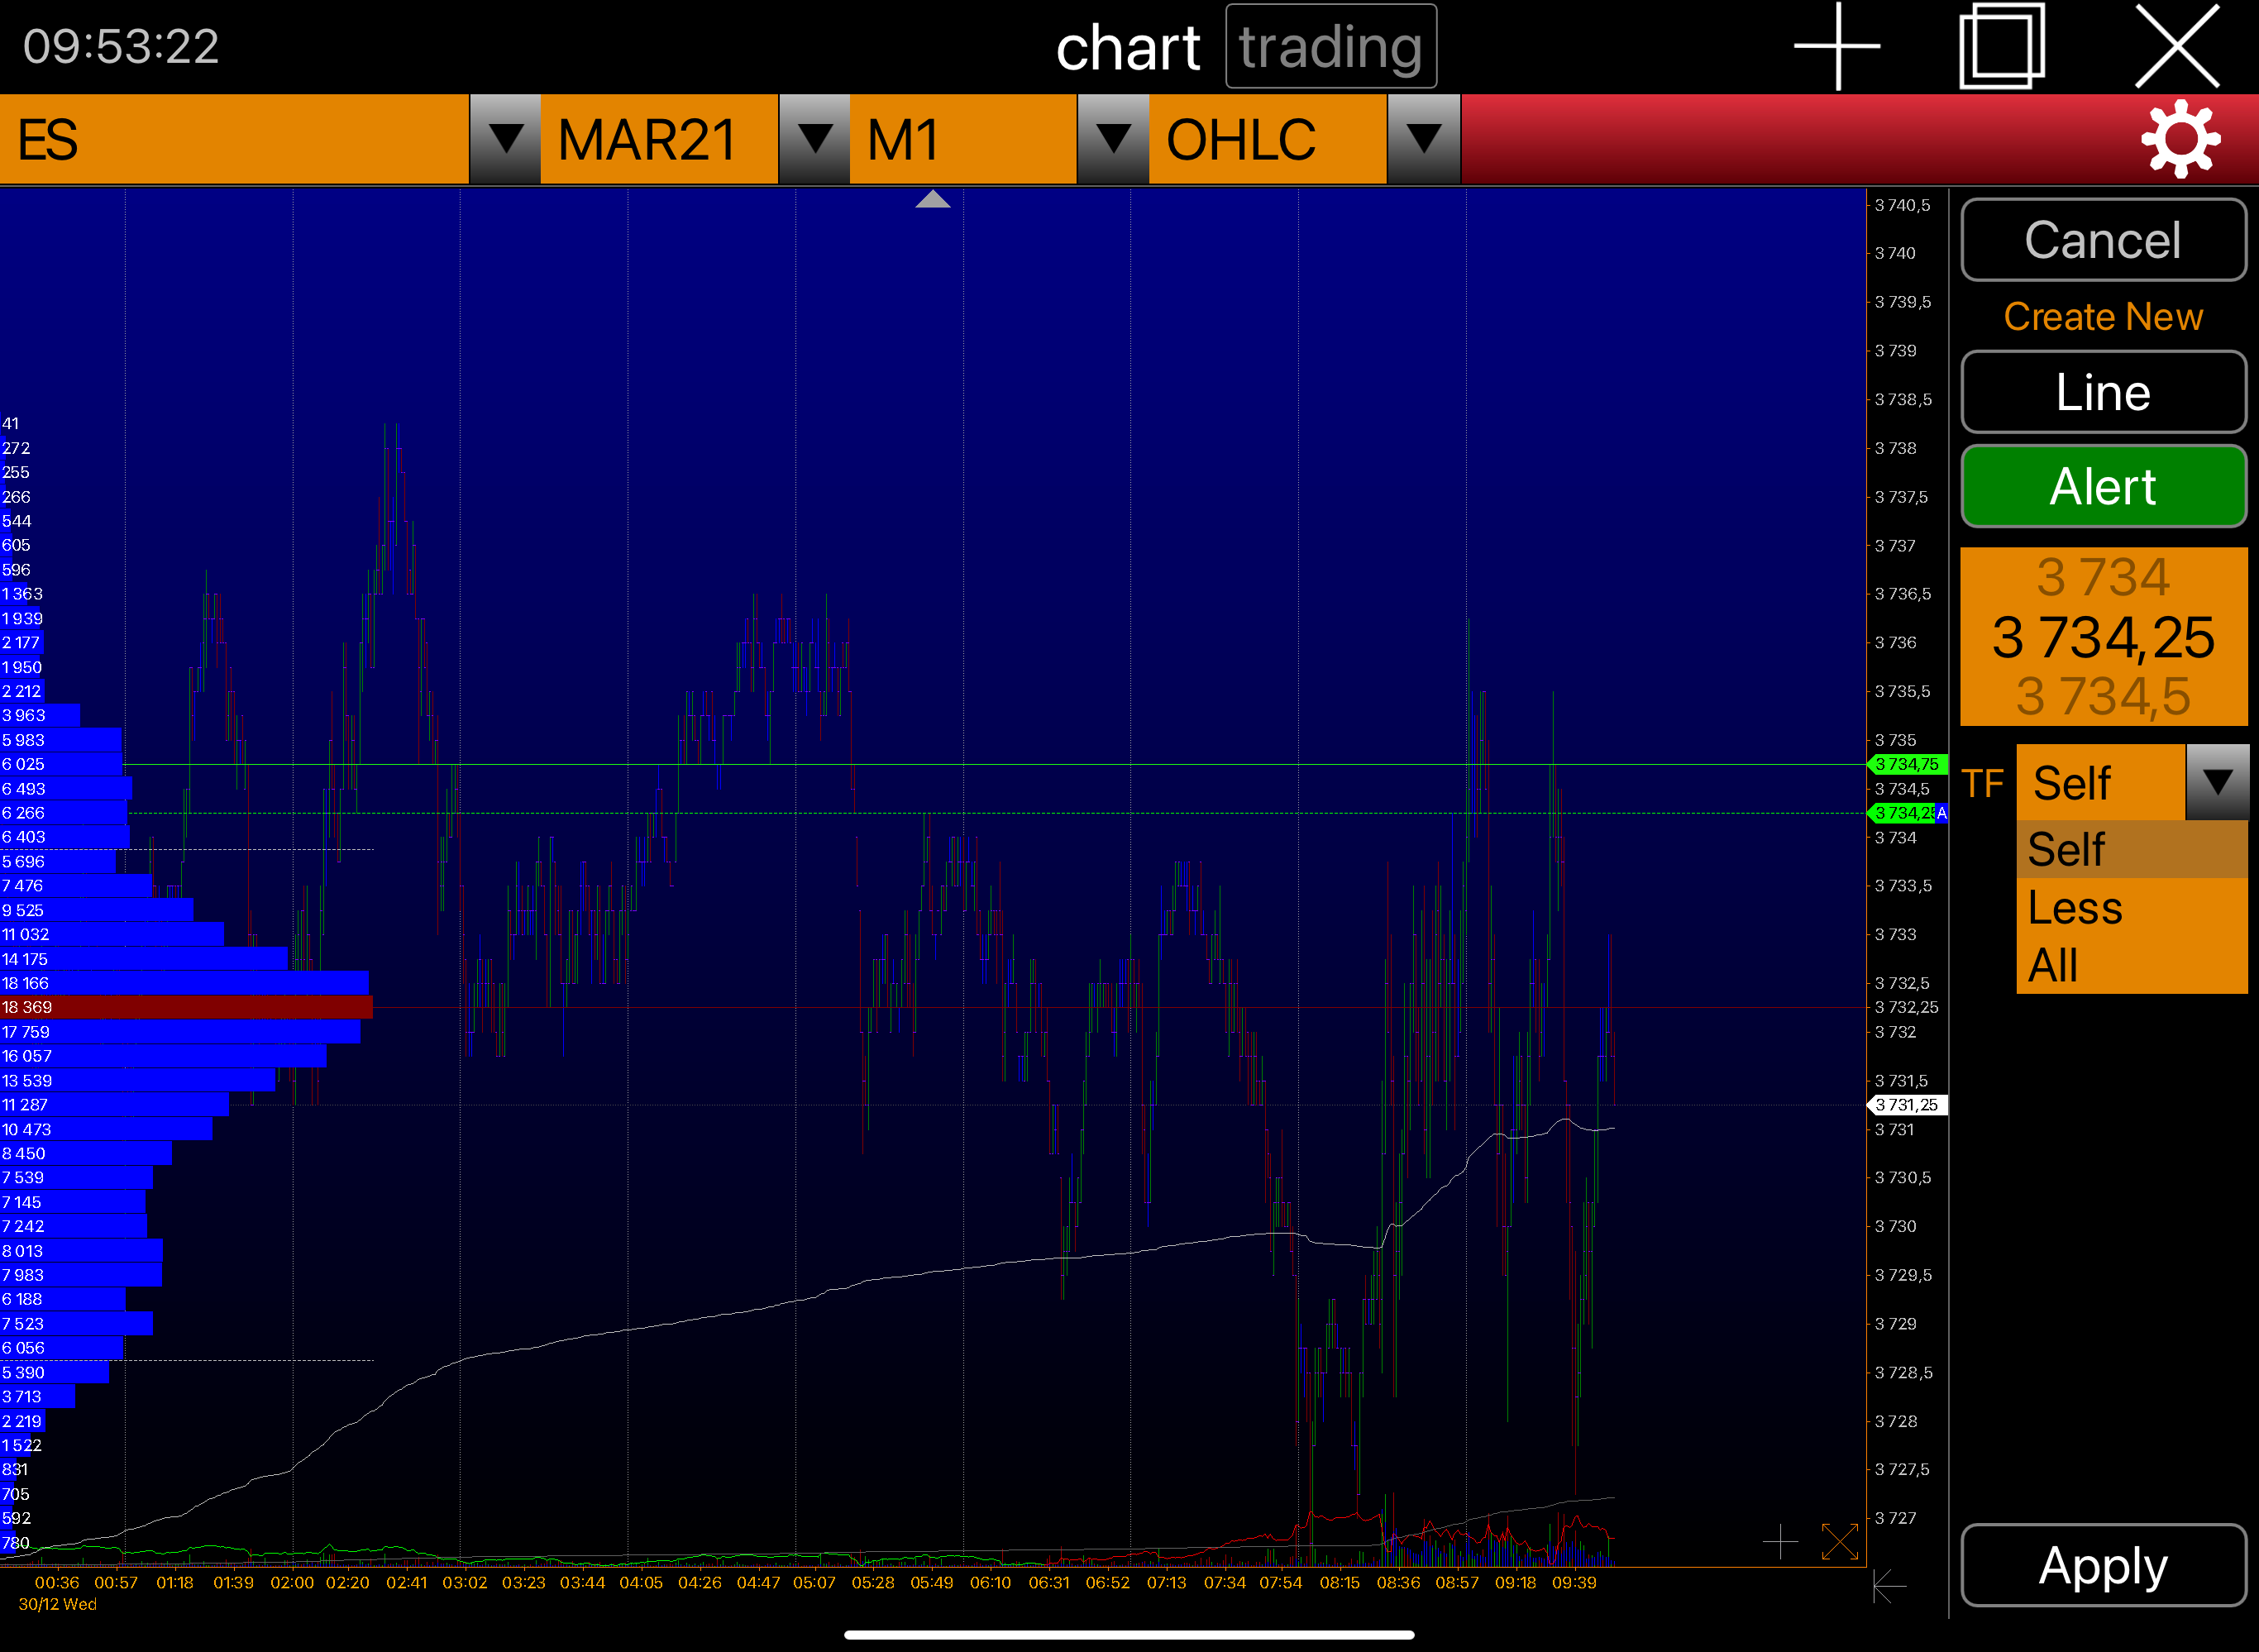Select All in the TF options

click(2052, 965)
